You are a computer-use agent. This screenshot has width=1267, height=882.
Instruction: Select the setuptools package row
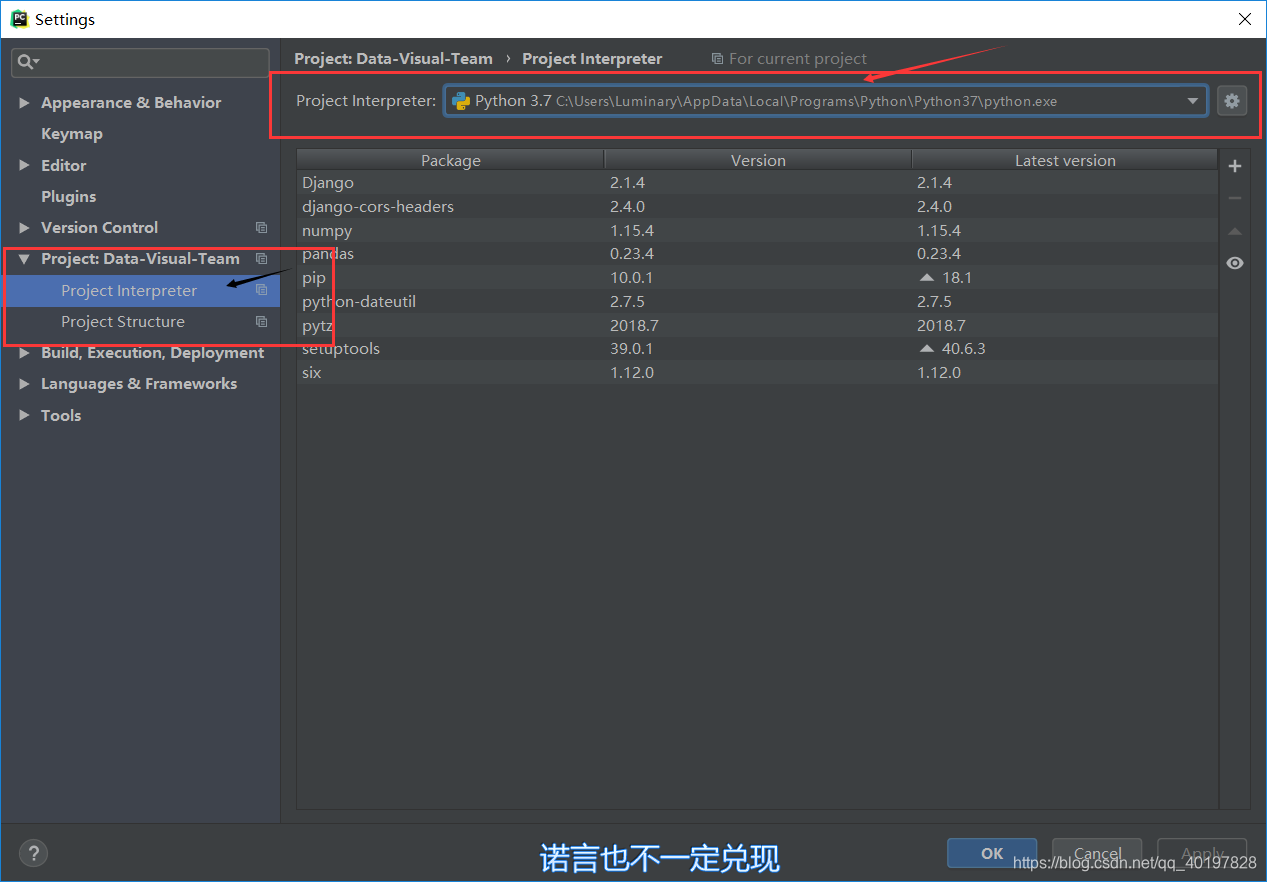(757, 349)
